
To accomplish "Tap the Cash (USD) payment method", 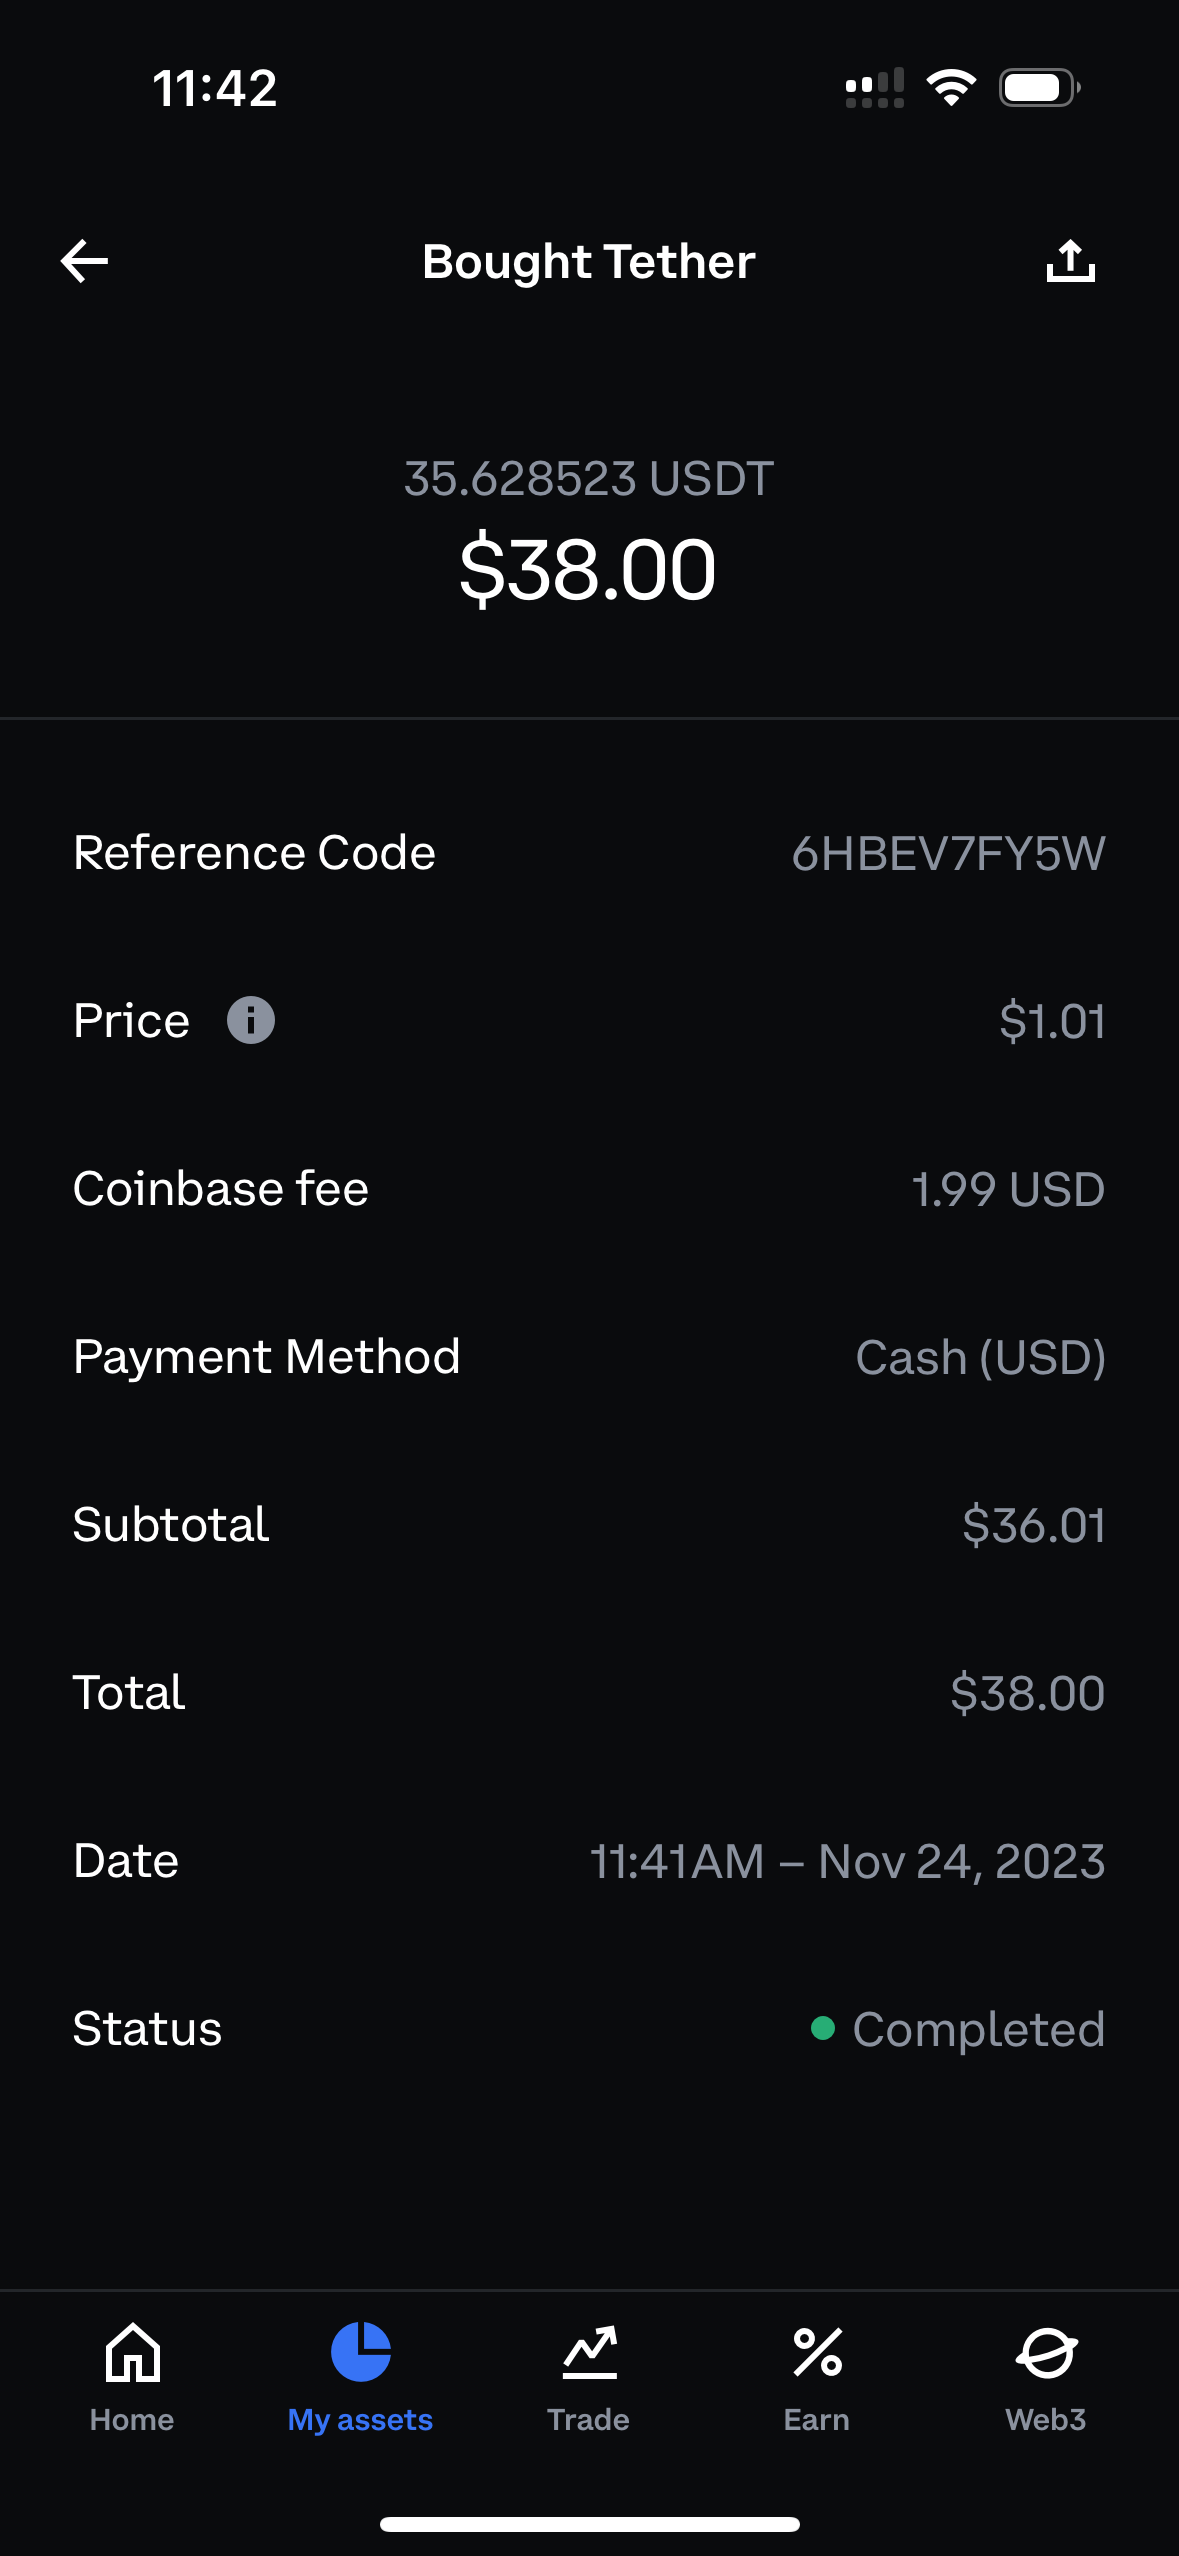I will tap(980, 1357).
